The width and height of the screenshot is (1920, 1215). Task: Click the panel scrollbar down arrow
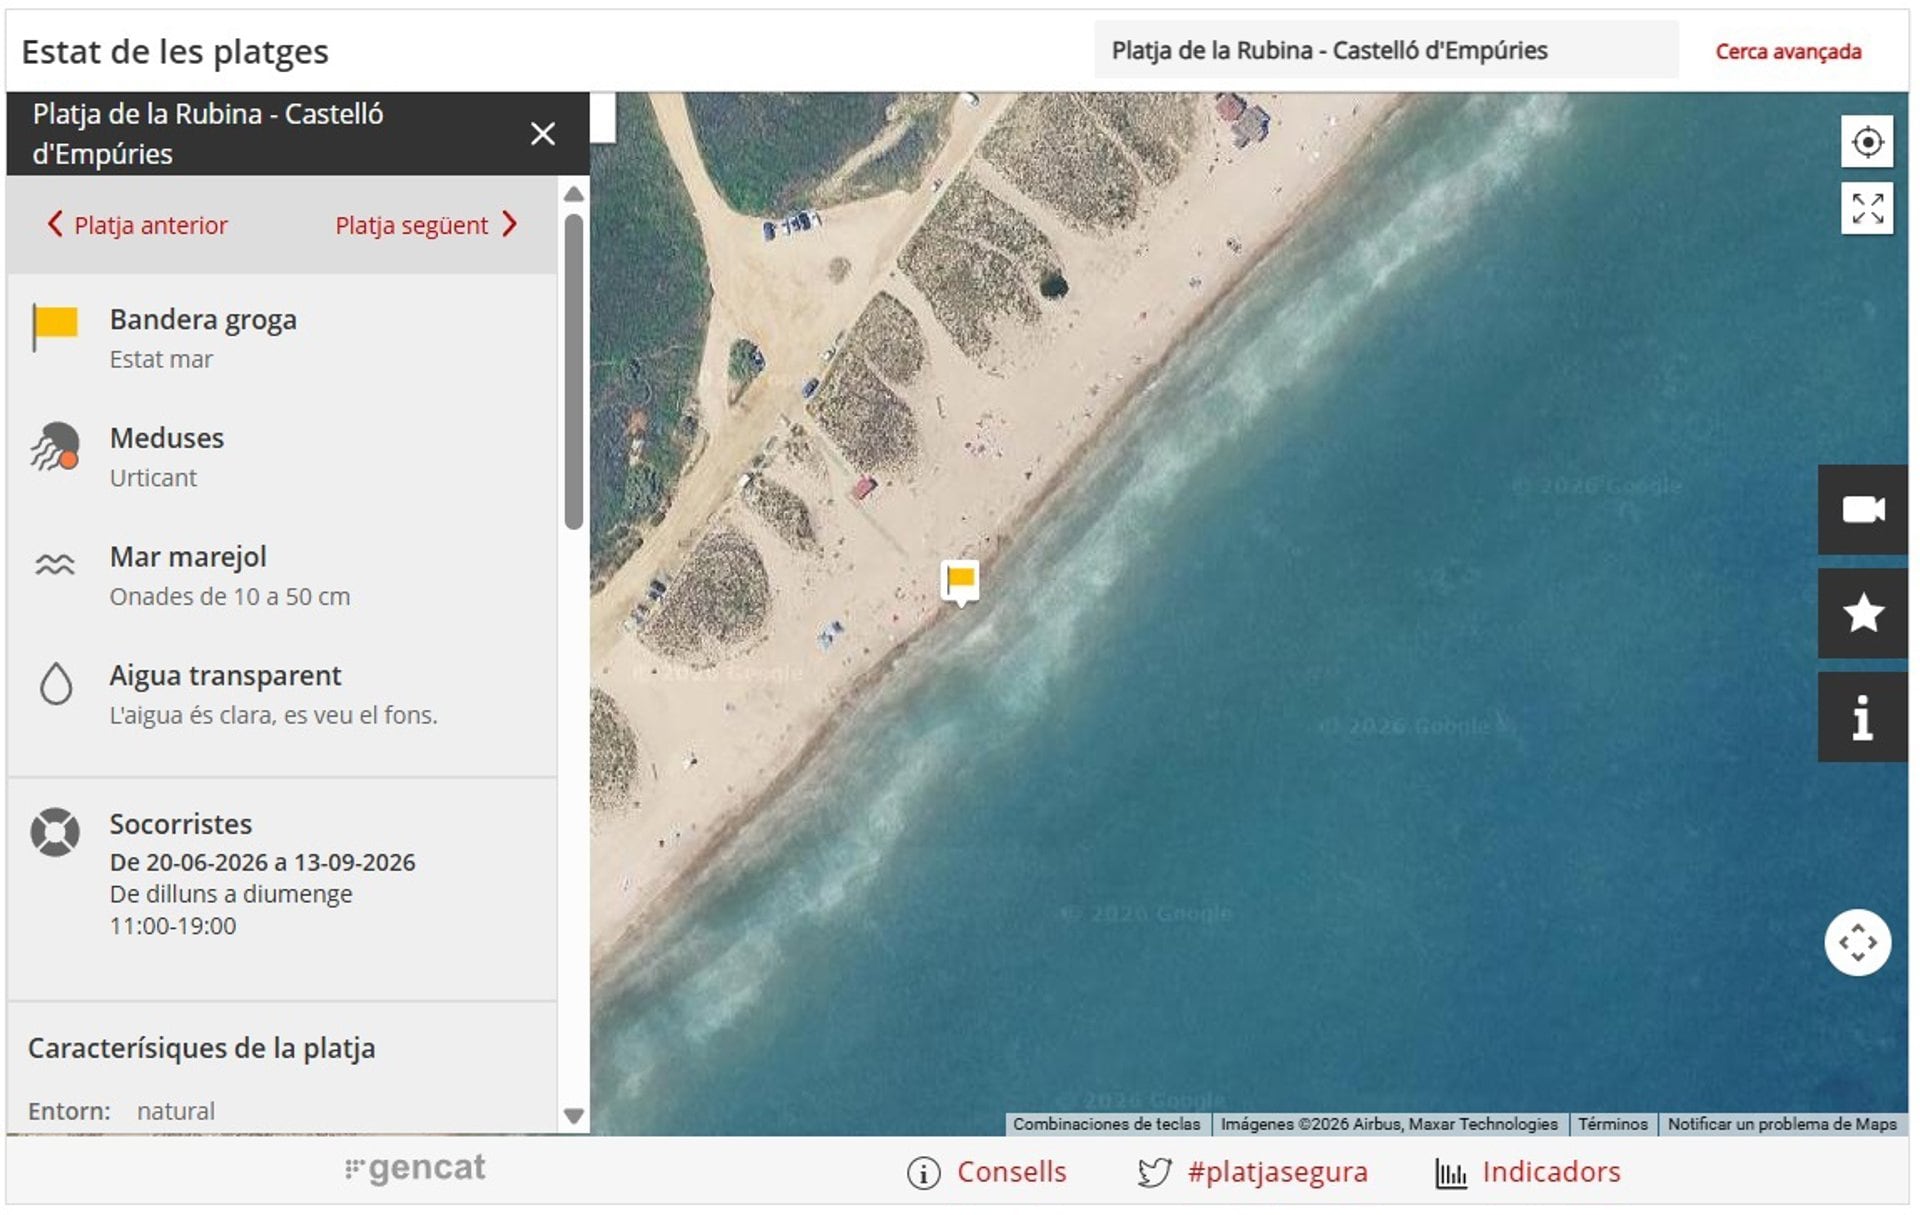573,1116
